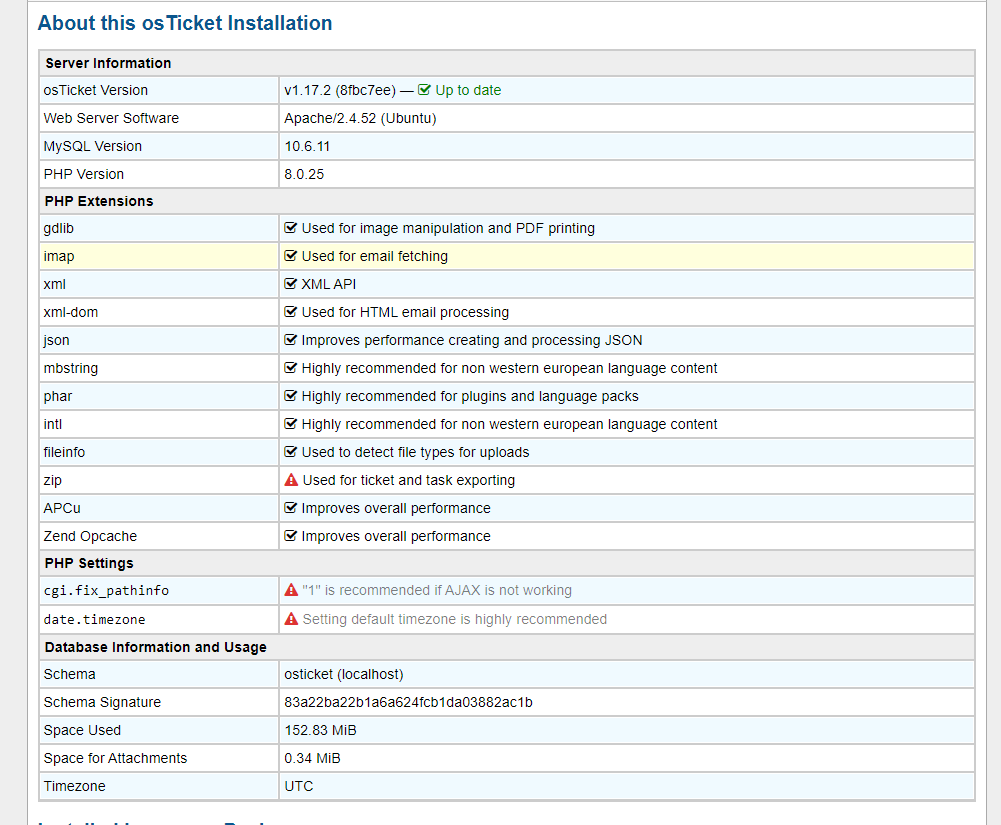
Task: Click the check icon in APCu row
Action: [291, 508]
